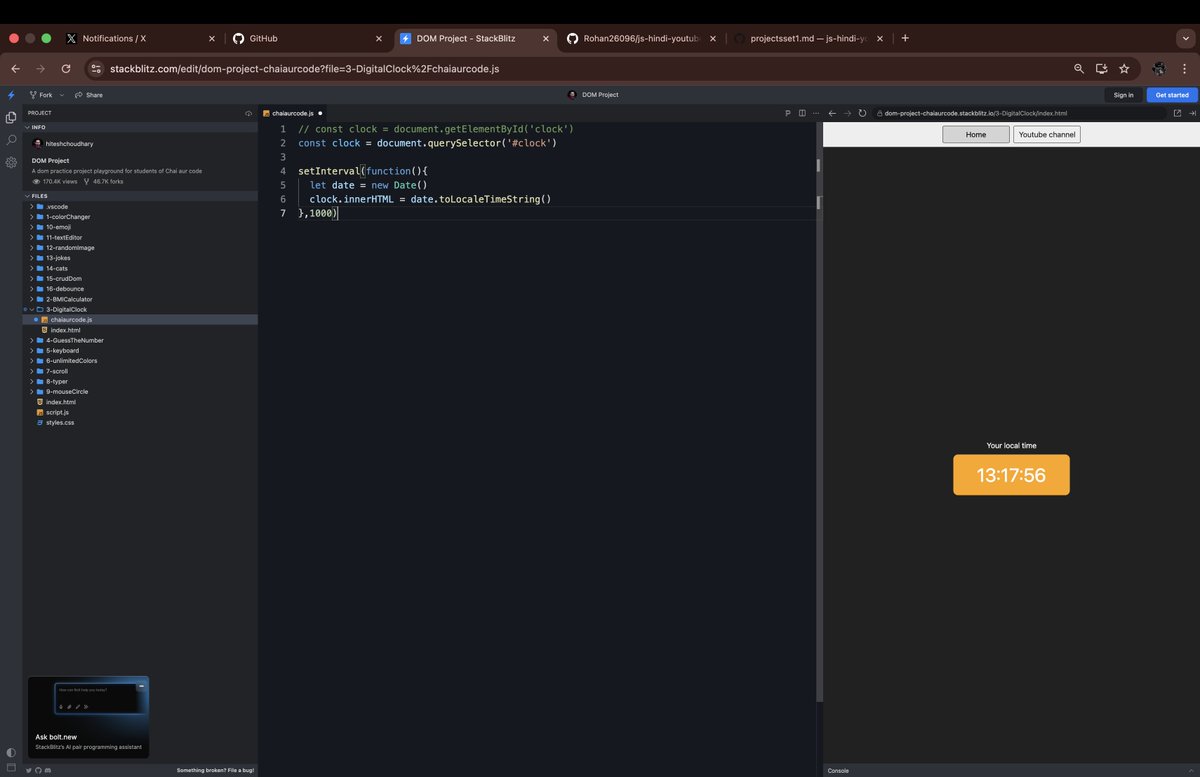The width and height of the screenshot is (1200, 777).
Task: Expand the .vscode folder
Action: [57, 206]
